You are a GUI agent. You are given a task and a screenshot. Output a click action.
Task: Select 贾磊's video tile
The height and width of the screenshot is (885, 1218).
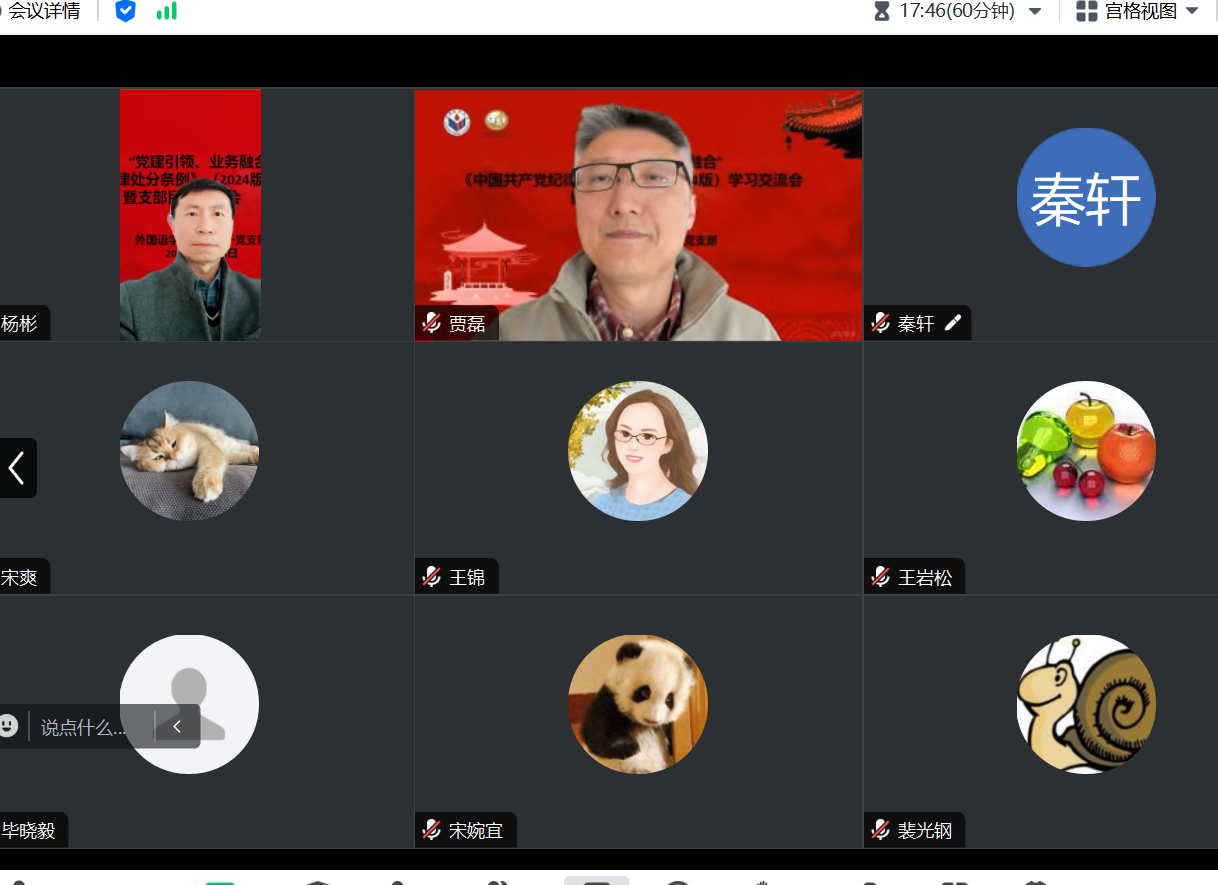click(638, 215)
